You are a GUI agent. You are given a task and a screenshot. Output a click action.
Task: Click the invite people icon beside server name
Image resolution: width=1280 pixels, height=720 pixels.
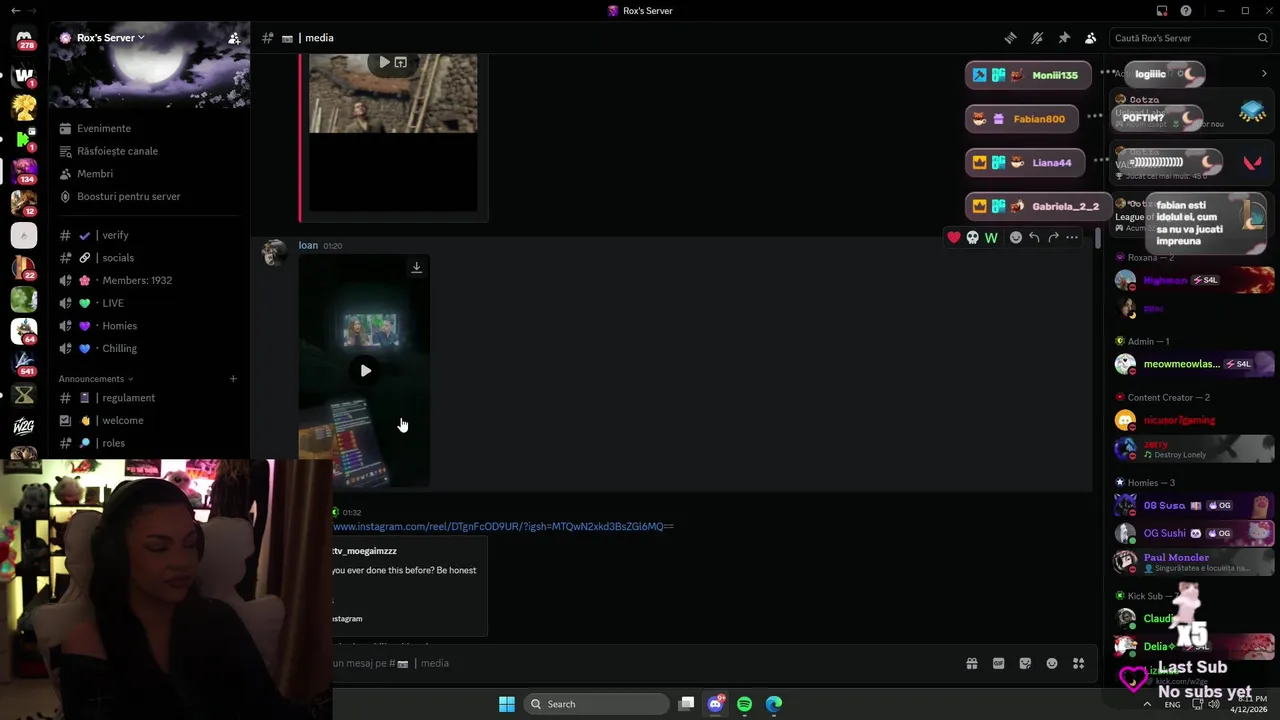(x=233, y=38)
